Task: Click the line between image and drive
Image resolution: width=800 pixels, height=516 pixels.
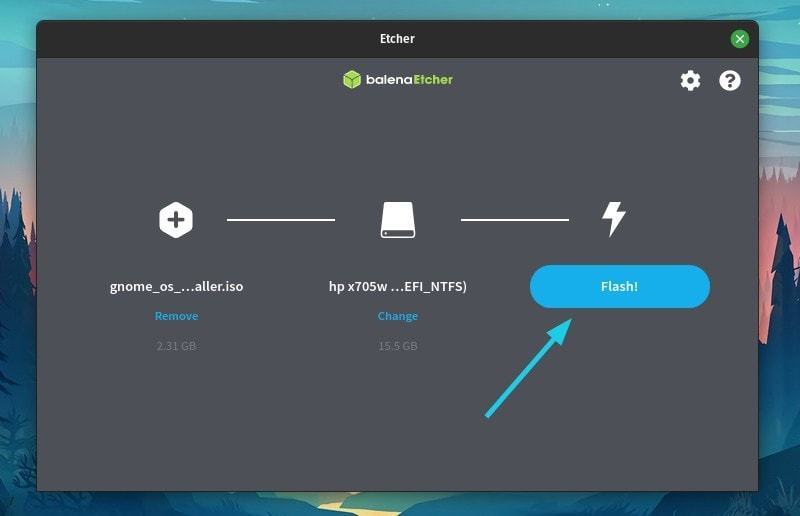Action: [x=281, y=219]
